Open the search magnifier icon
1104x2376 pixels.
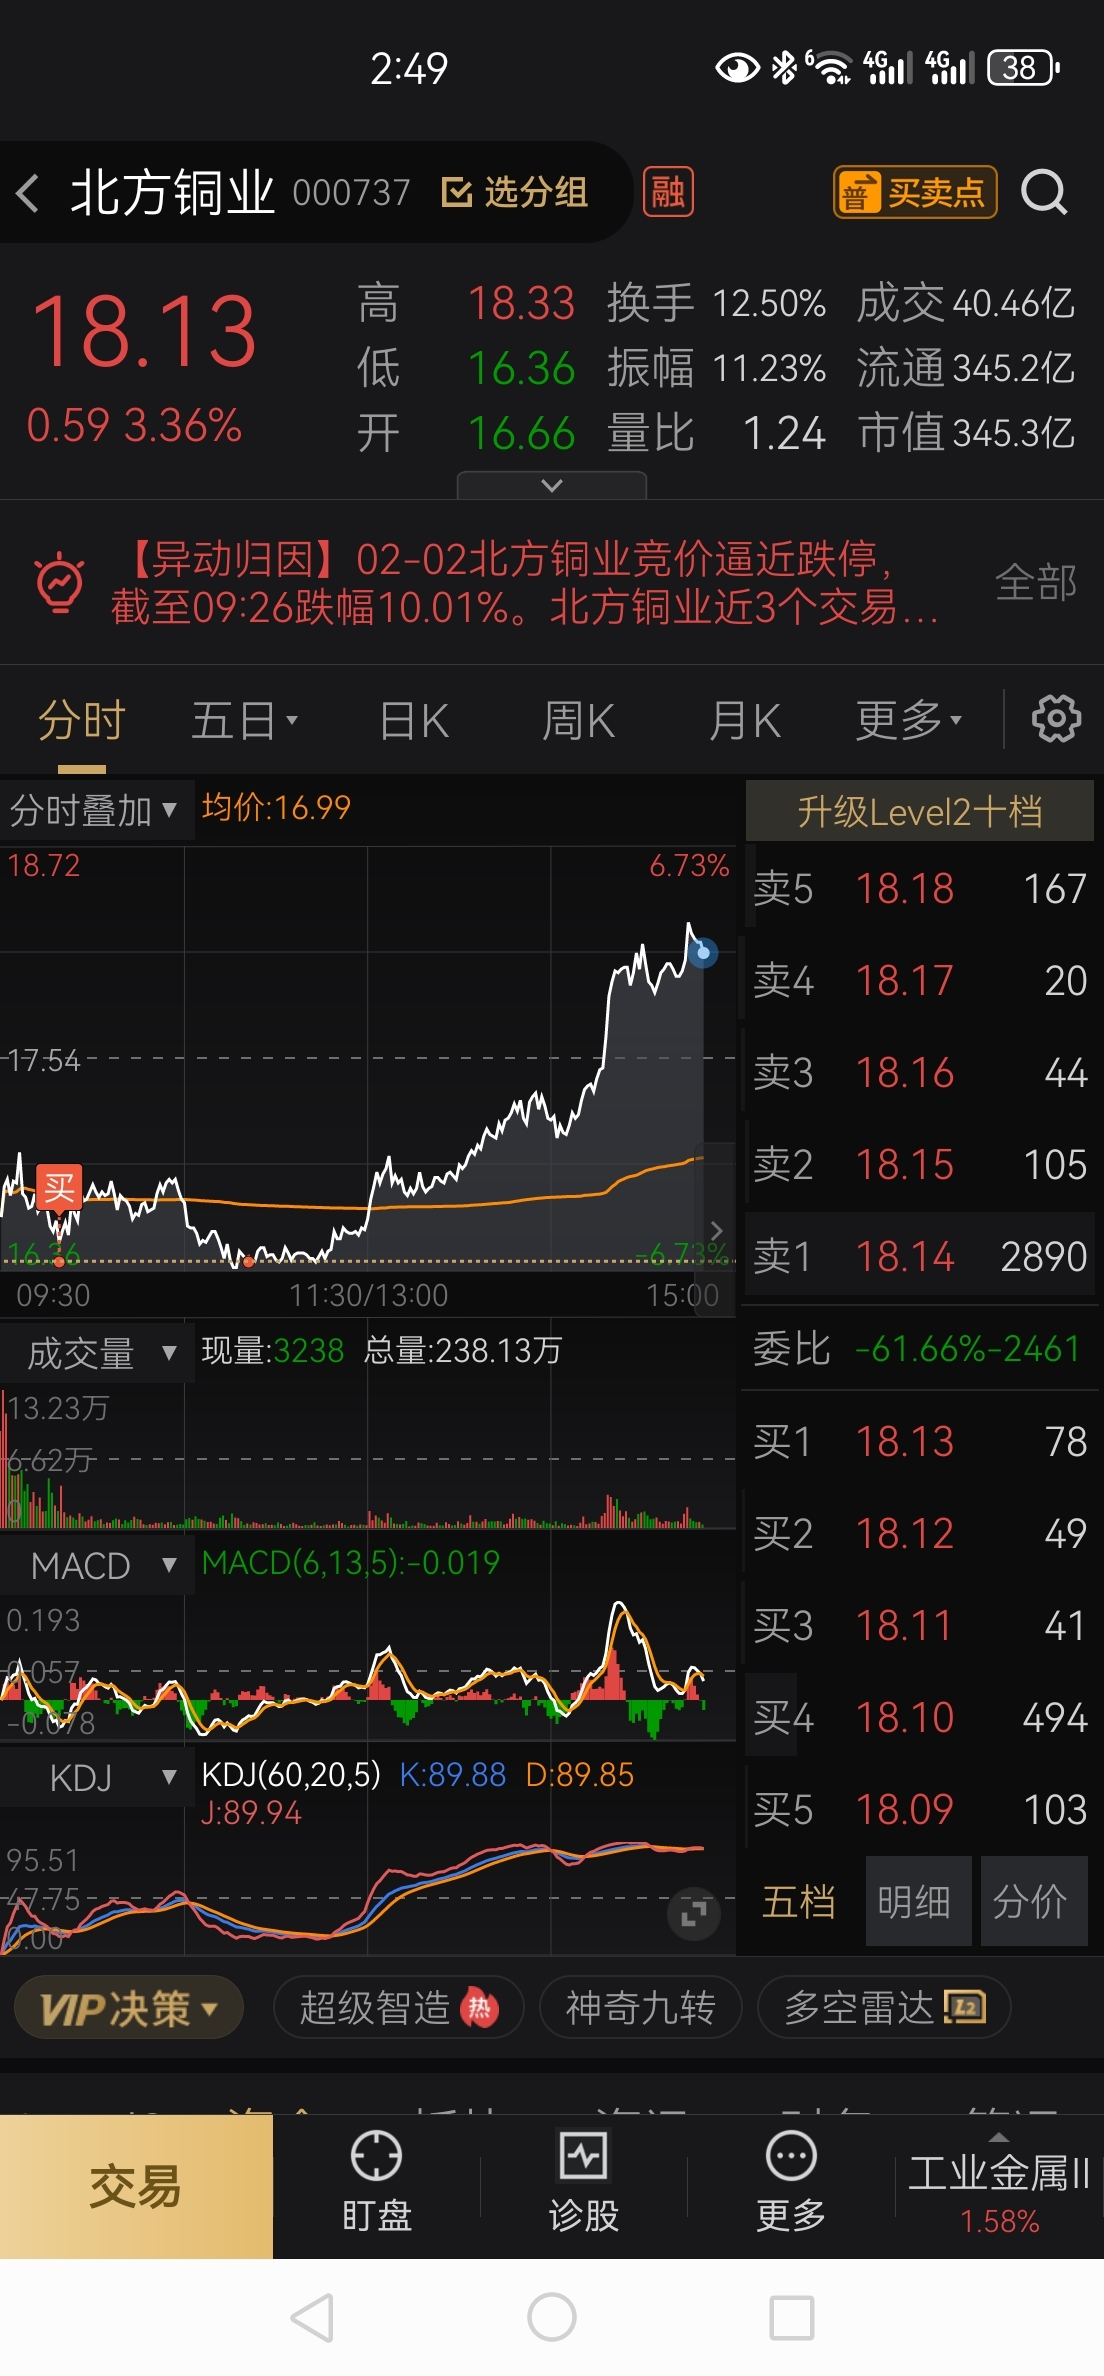click(1044, 192)
